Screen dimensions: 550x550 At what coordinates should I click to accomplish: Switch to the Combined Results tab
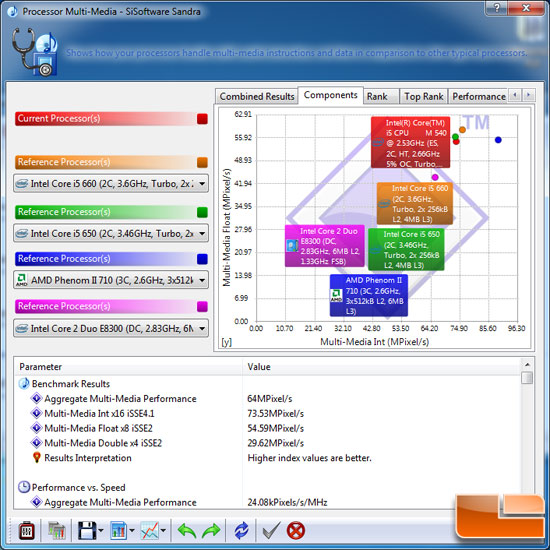pyautogui.click(x=257, y=96)
